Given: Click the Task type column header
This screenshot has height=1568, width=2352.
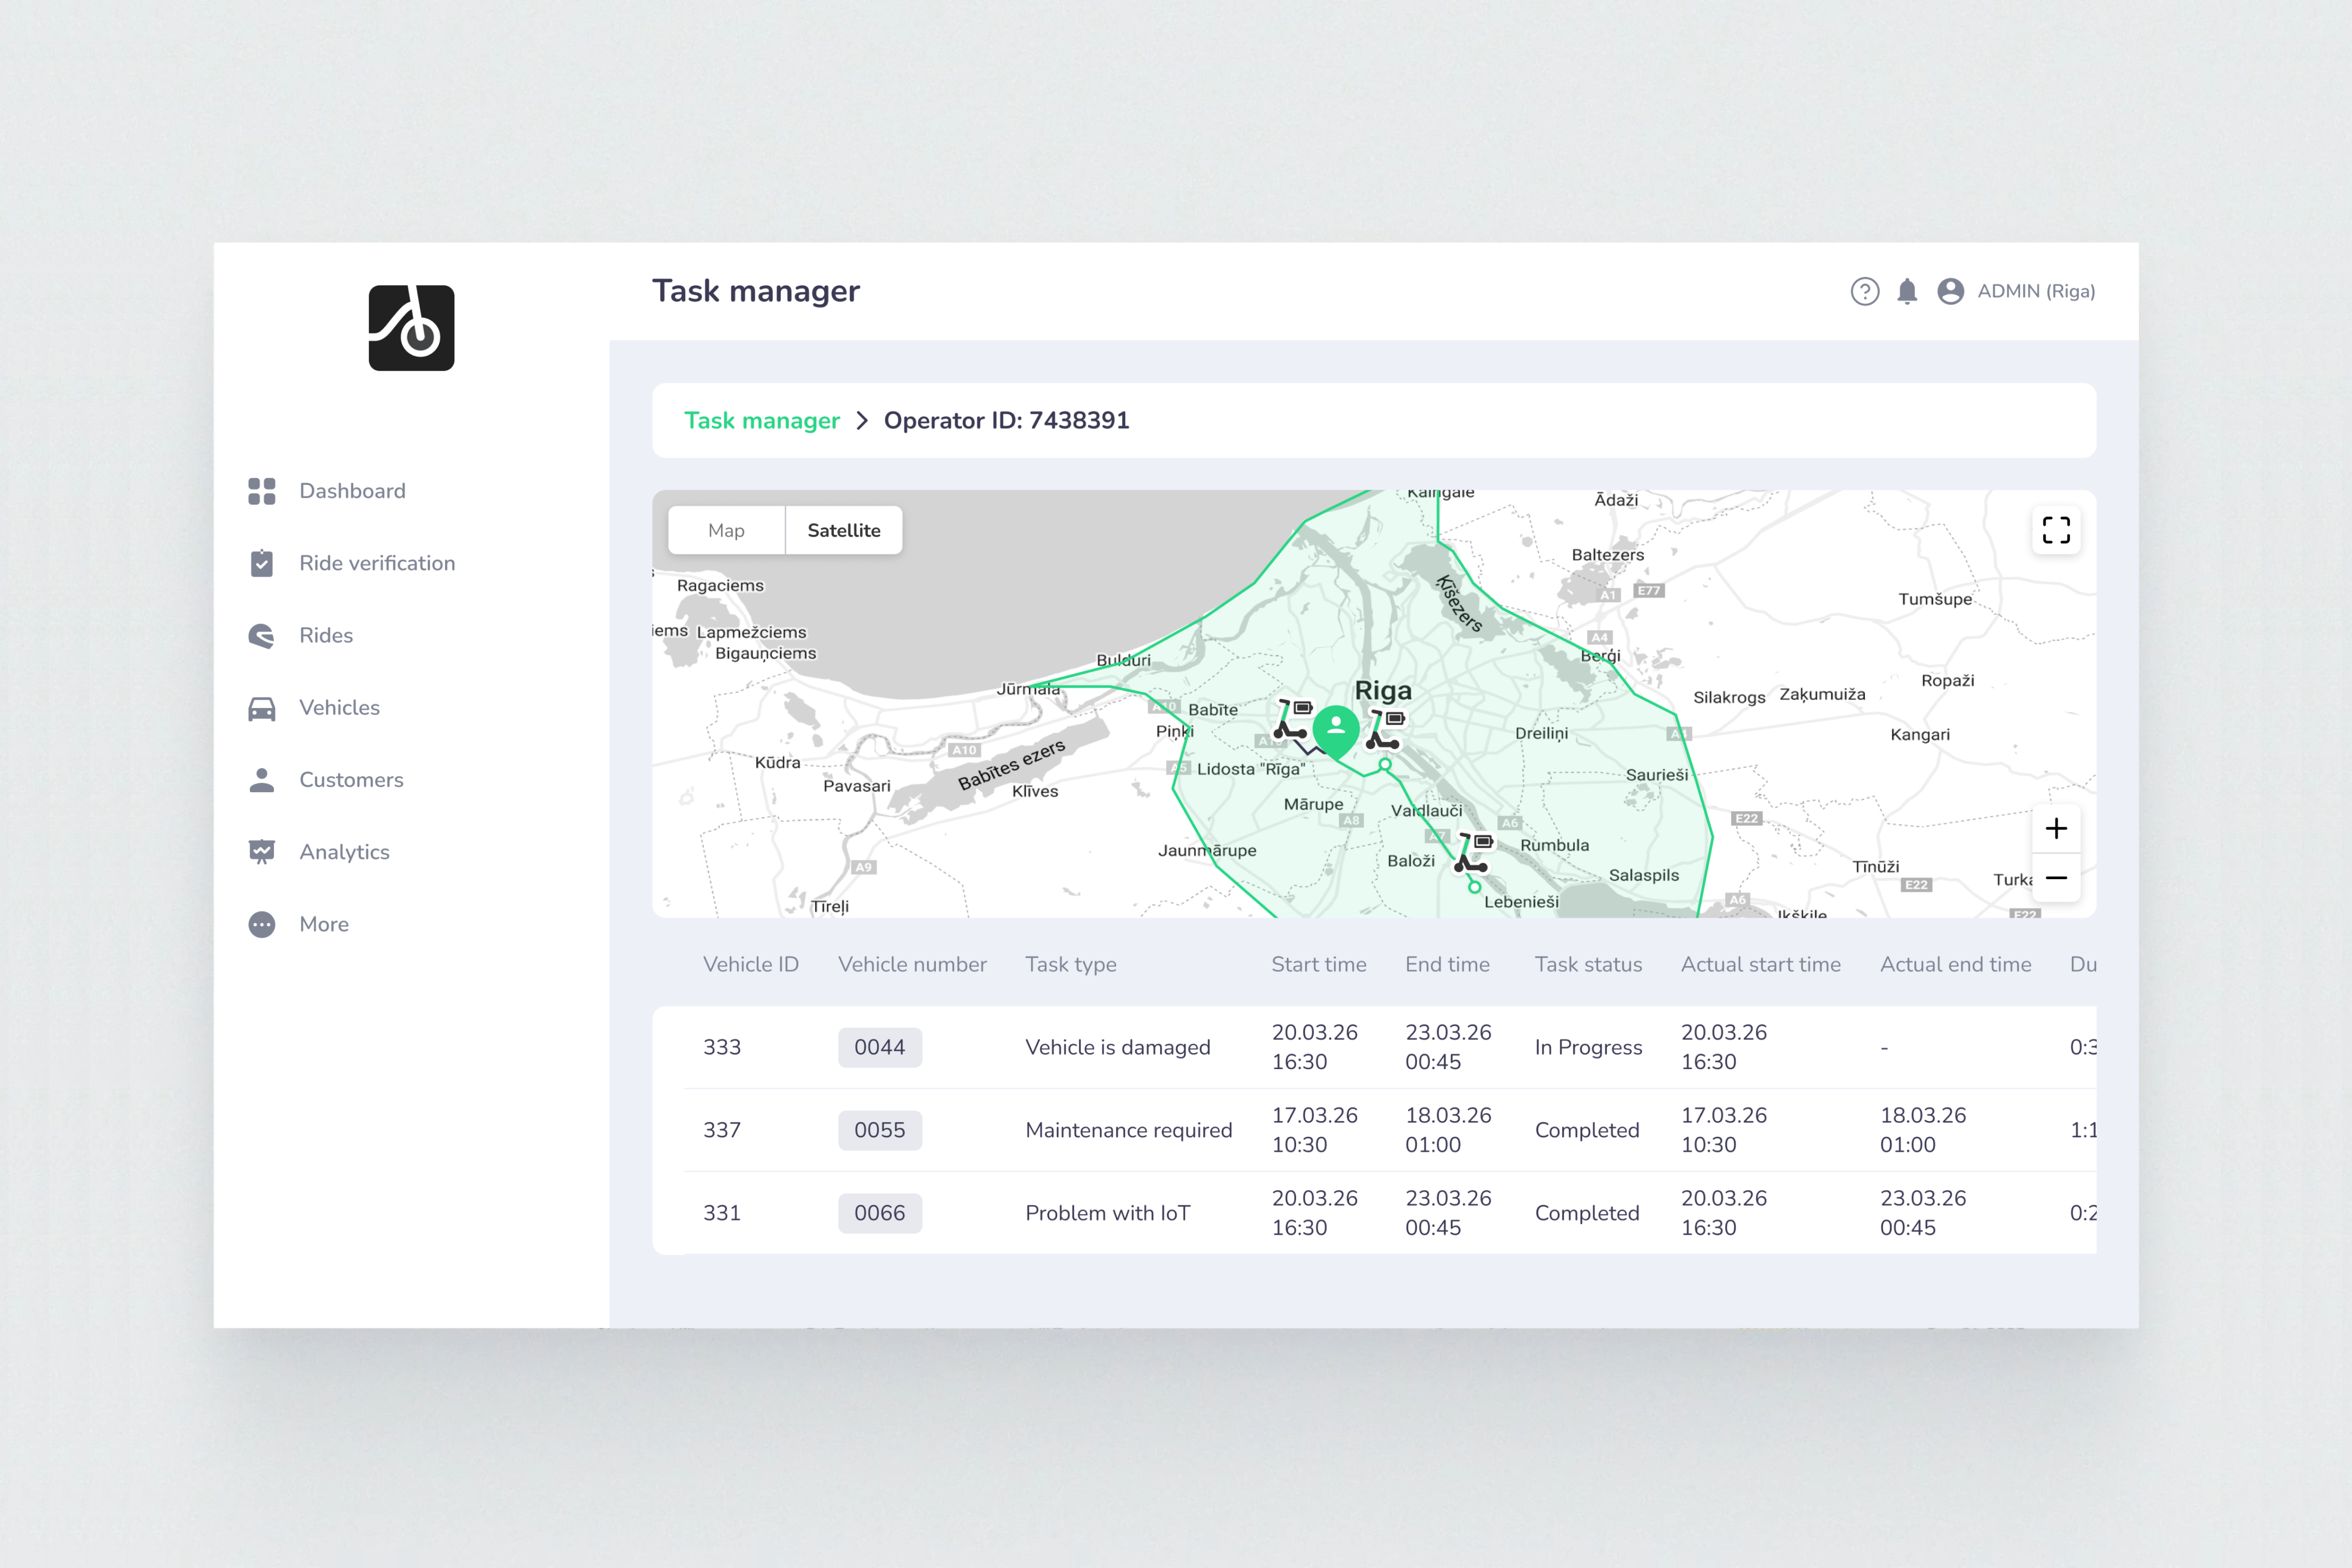Looking at the screenshot, I should [1071, 965].
